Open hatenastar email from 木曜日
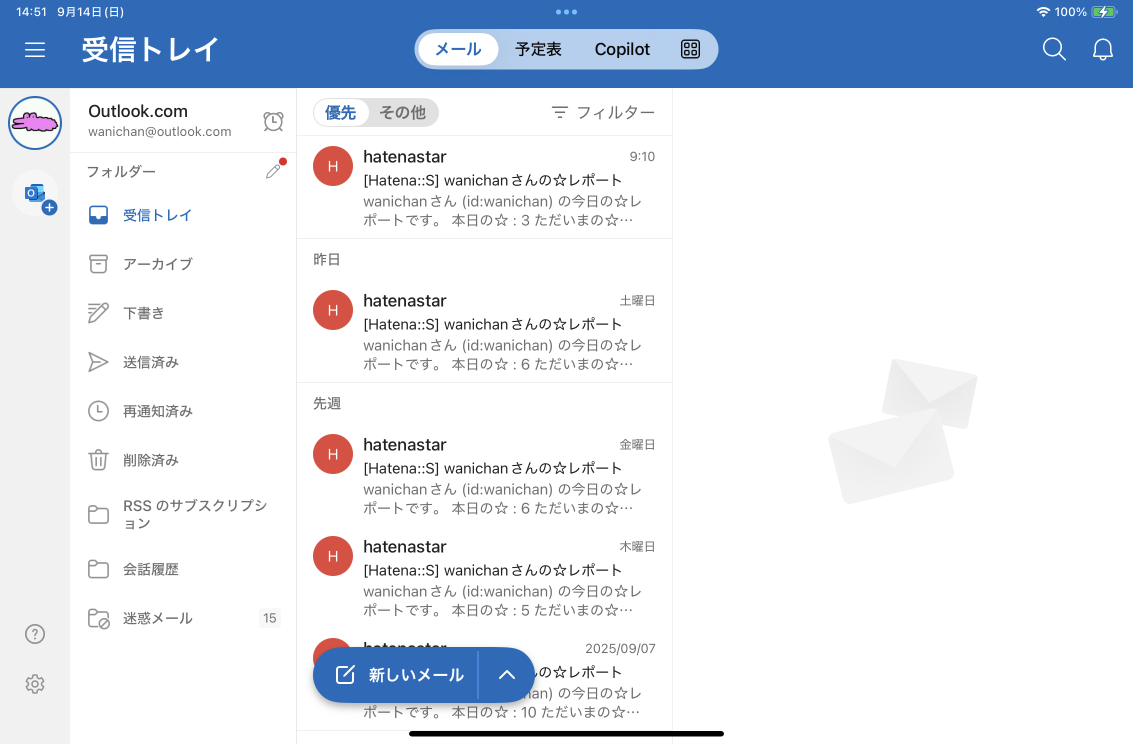Screen dimensions: 1133x744 pyautogui.click(x=484, y=578)
